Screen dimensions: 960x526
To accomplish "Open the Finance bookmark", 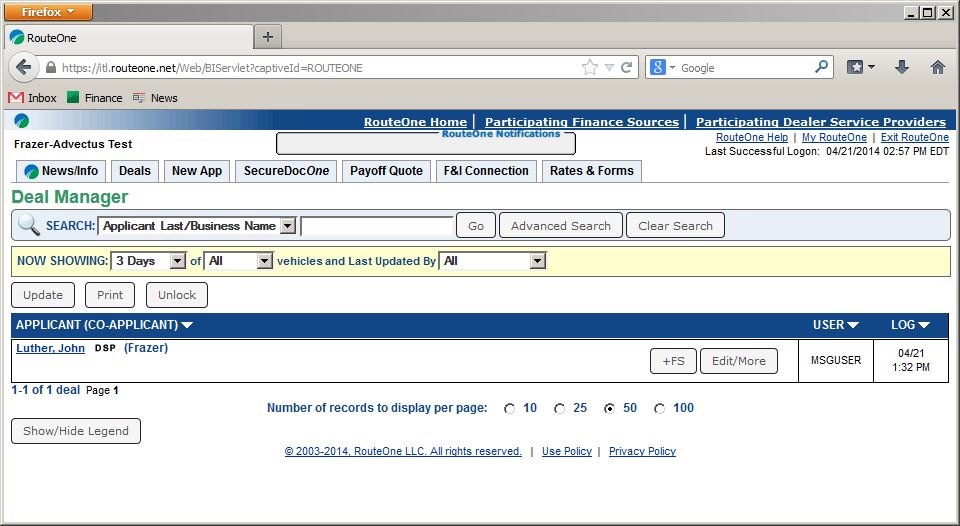I will pyautogui.click(x=95, y=98).
